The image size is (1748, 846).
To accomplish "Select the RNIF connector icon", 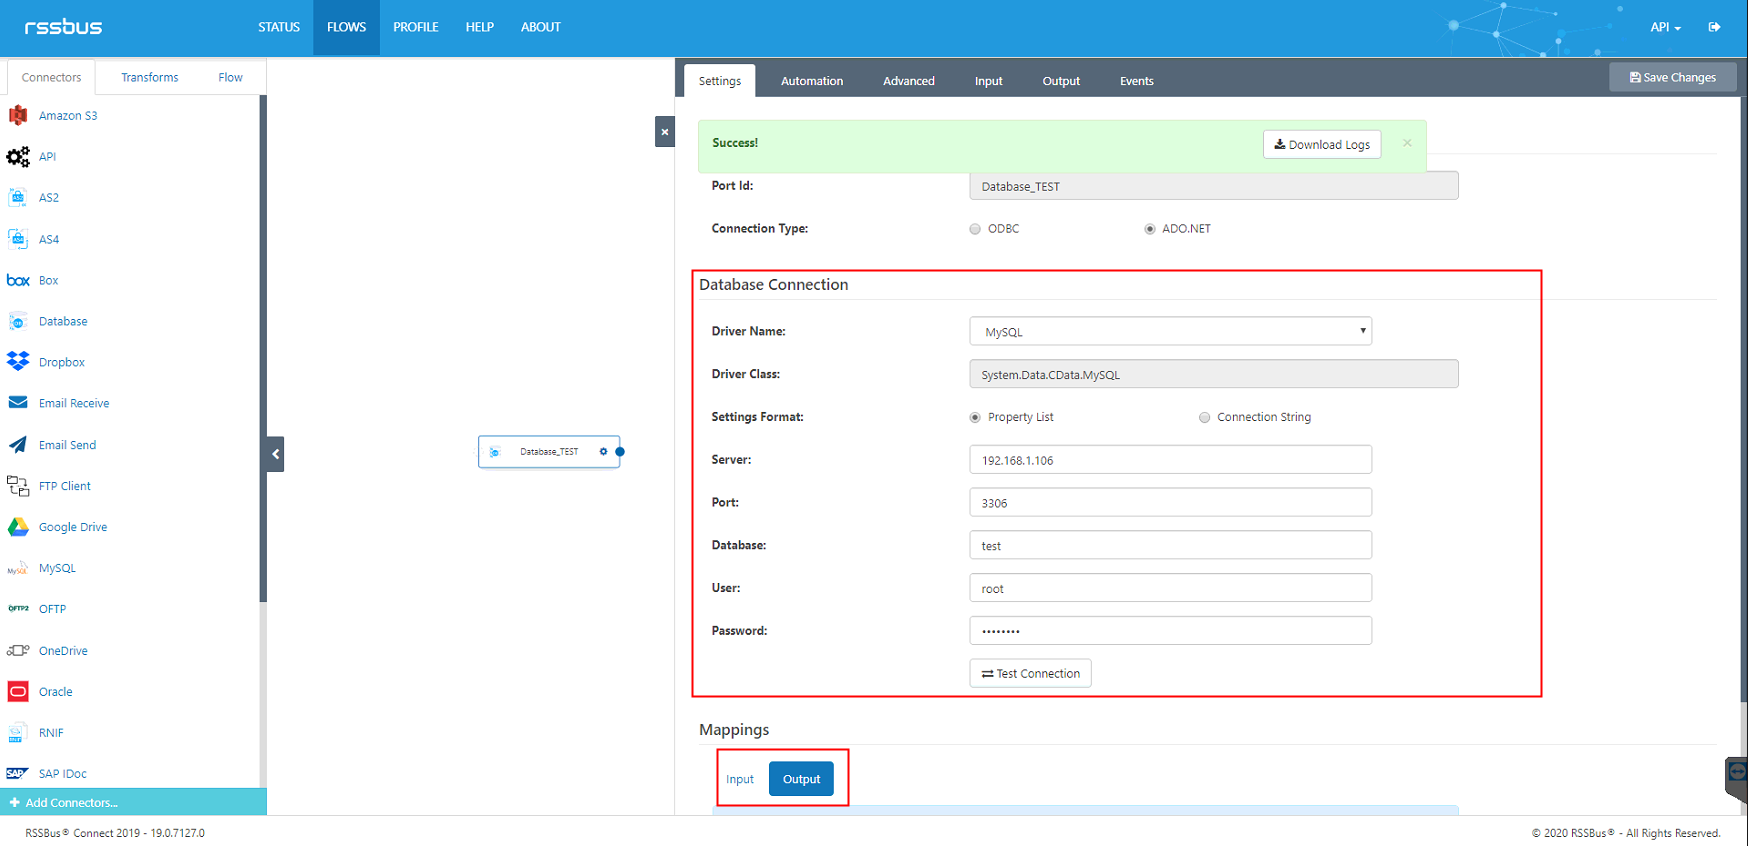I will [16, 733].
